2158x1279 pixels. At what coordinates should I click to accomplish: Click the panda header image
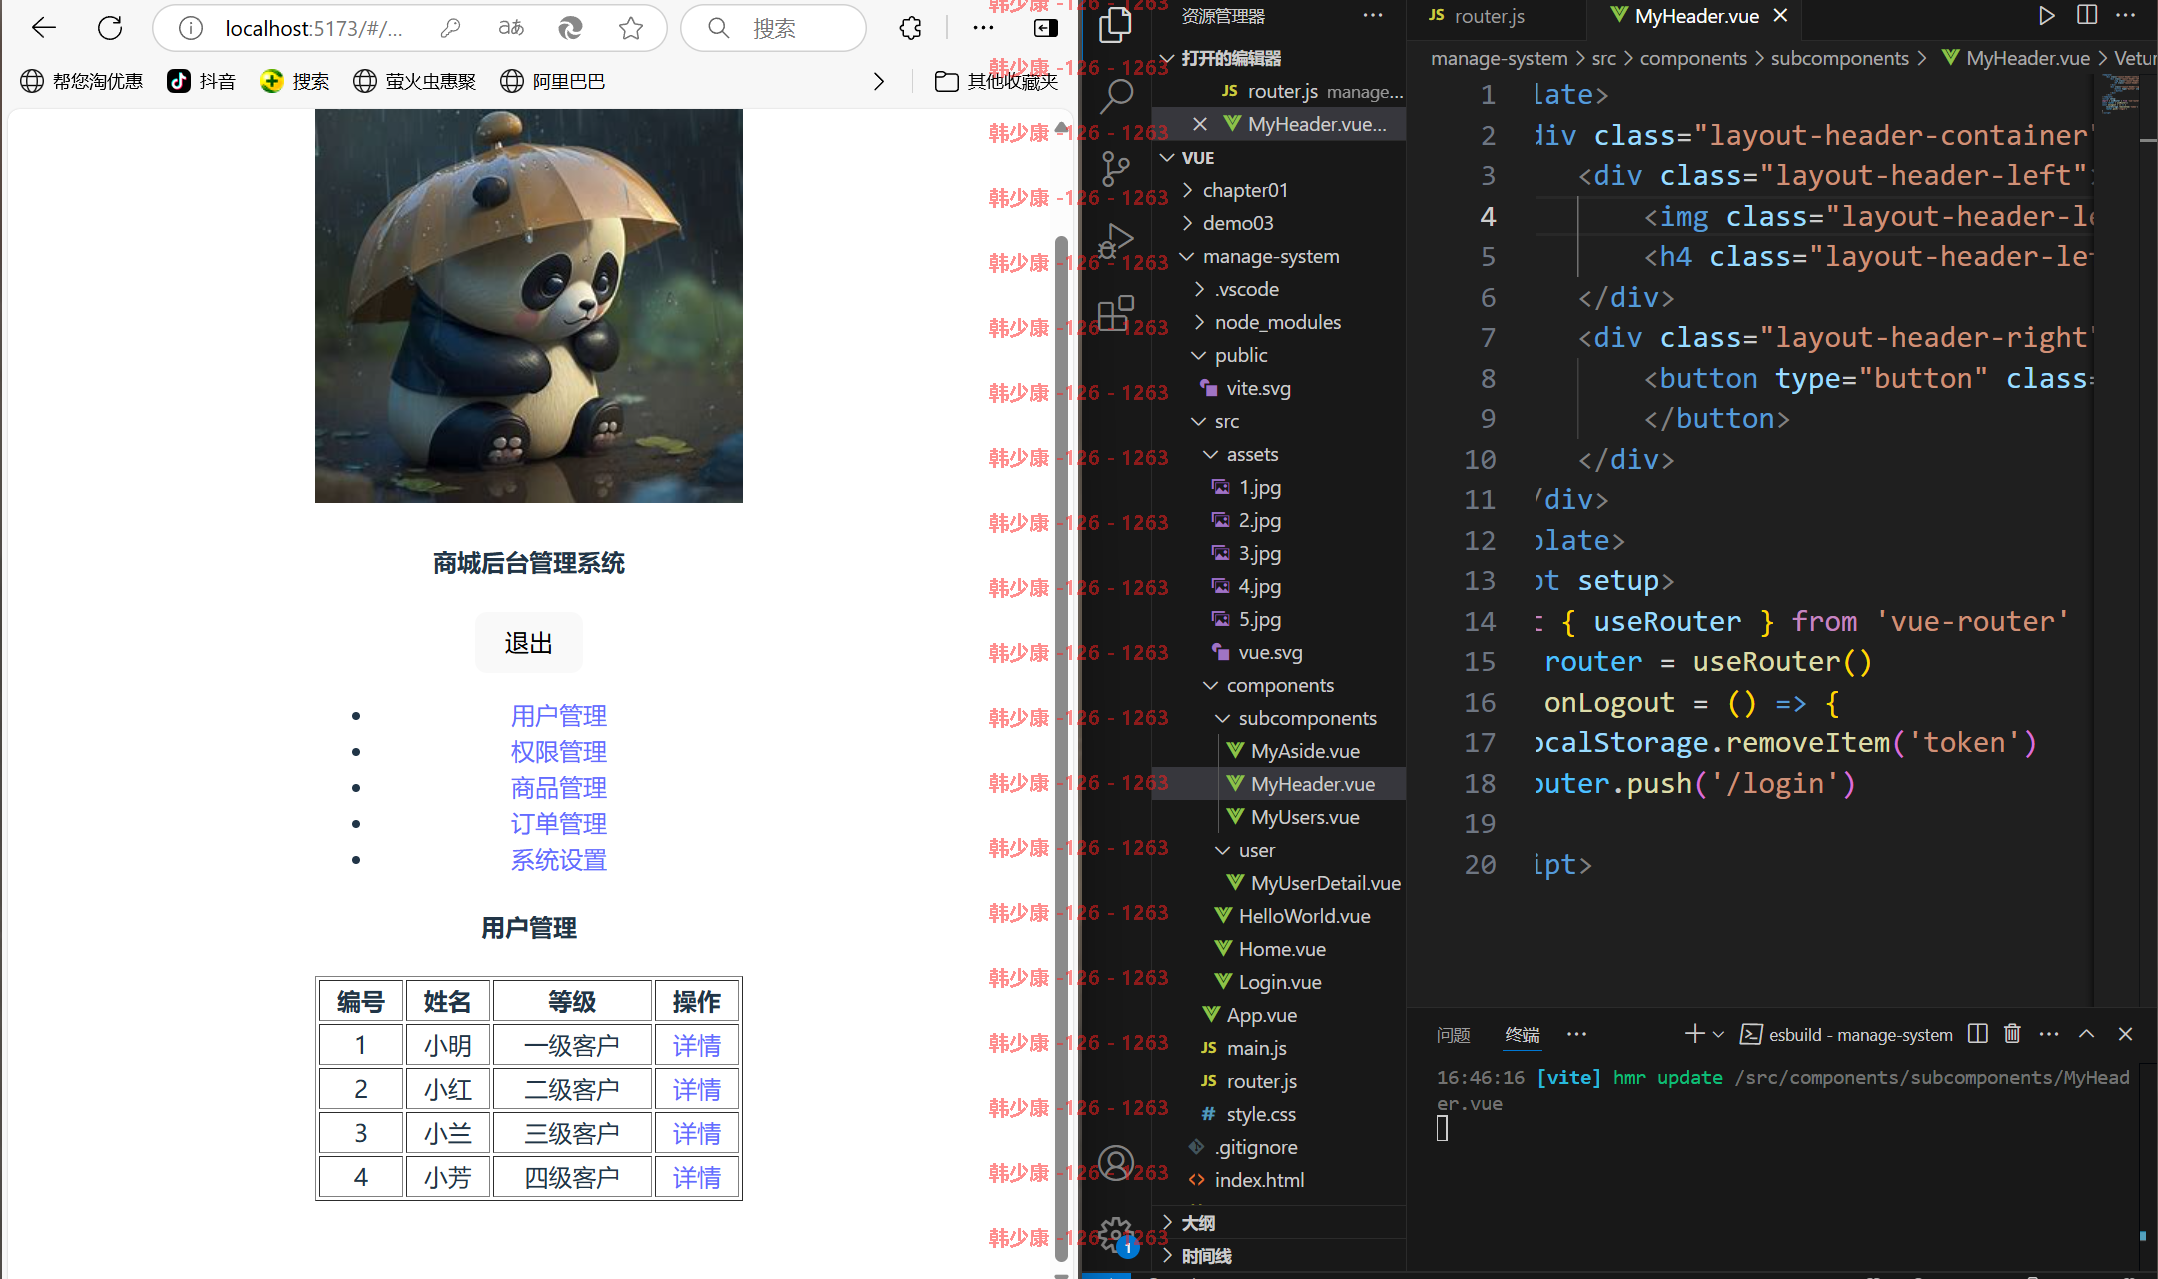tap(528, 306)
